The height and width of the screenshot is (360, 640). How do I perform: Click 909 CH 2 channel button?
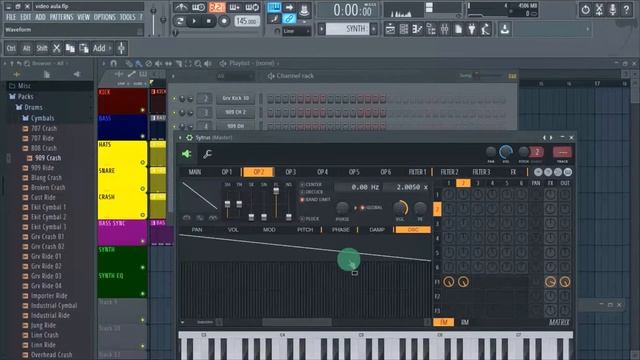pos(236,112)
